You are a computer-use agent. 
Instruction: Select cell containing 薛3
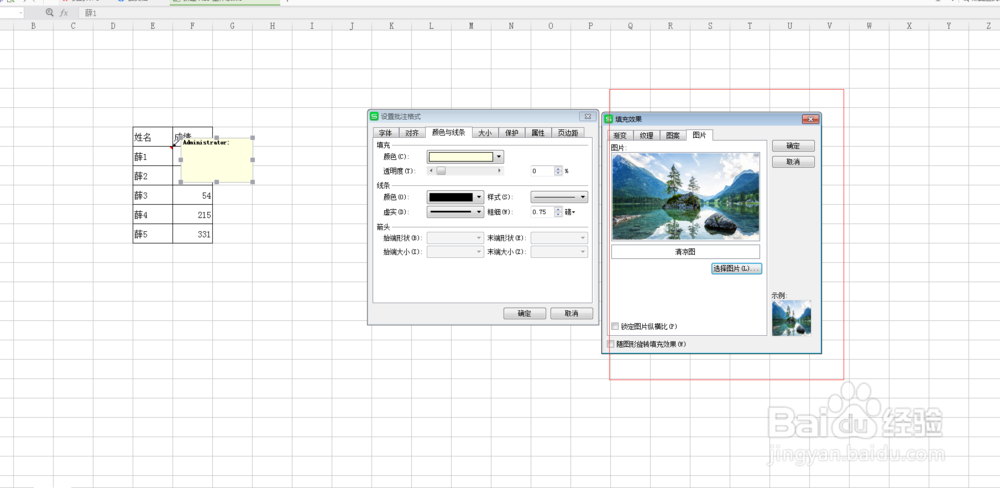[152, 195]
